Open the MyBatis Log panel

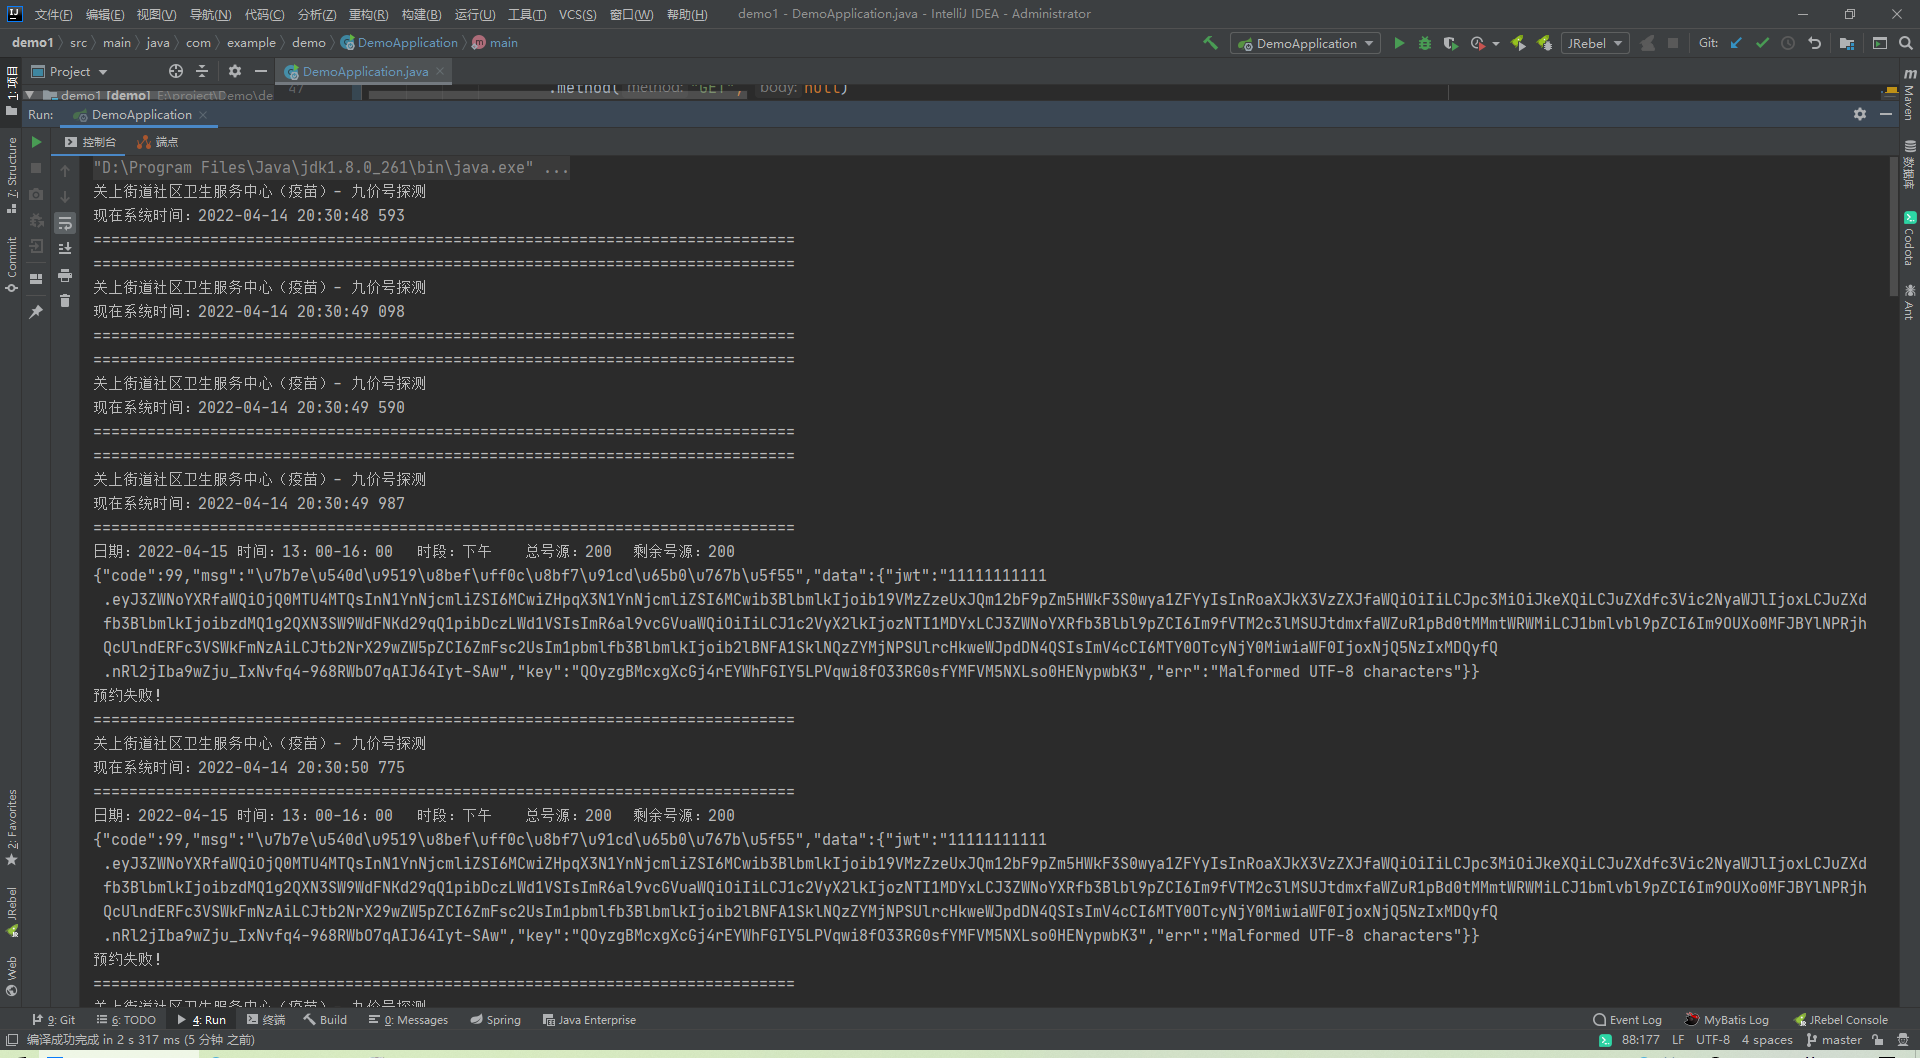pos(1727,1020)
